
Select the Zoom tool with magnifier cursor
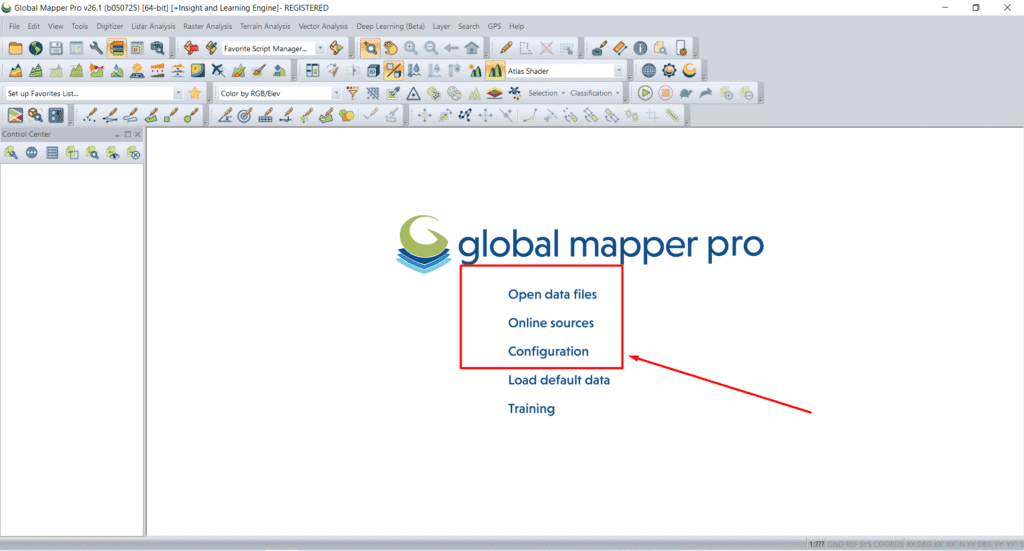click(x=370, y=48)
